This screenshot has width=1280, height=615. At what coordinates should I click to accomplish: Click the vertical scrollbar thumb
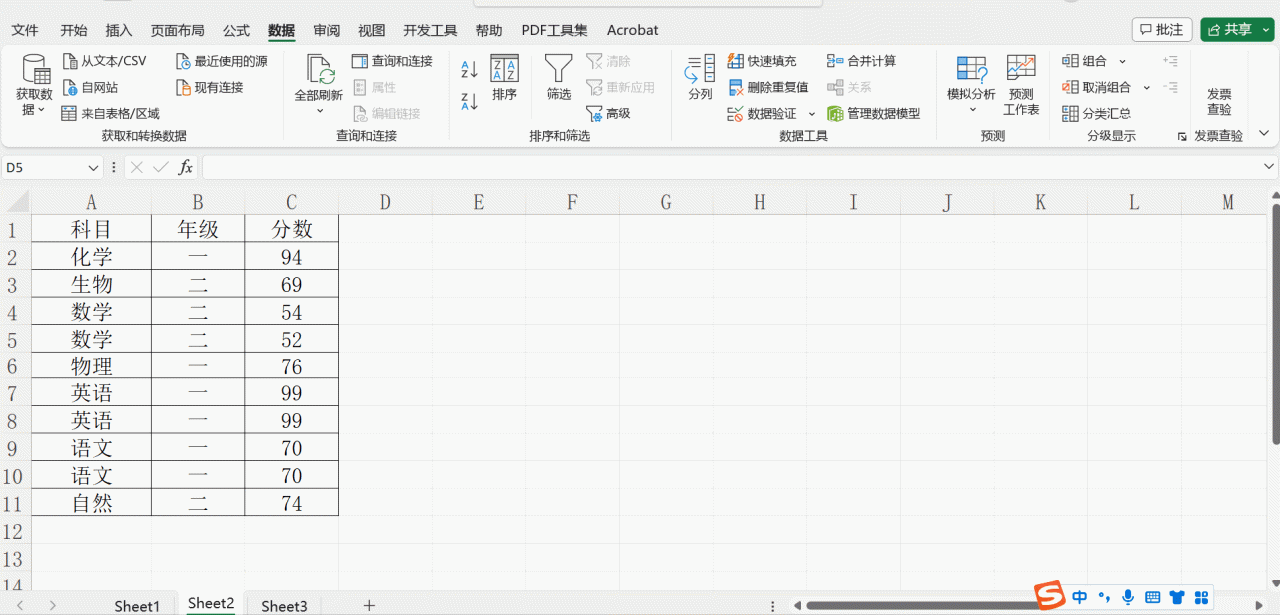point(1275,322)
